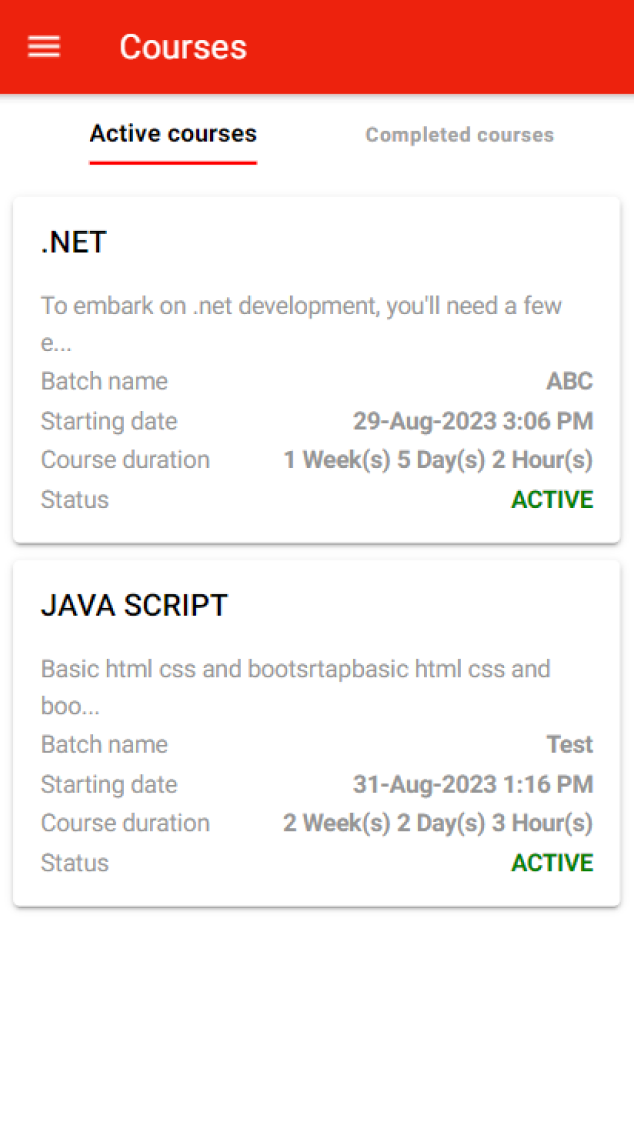Screen dimensions: 634x1136
Task: Click Course duration label in JAVA SCRIPT card
Action: click(125, 823)
